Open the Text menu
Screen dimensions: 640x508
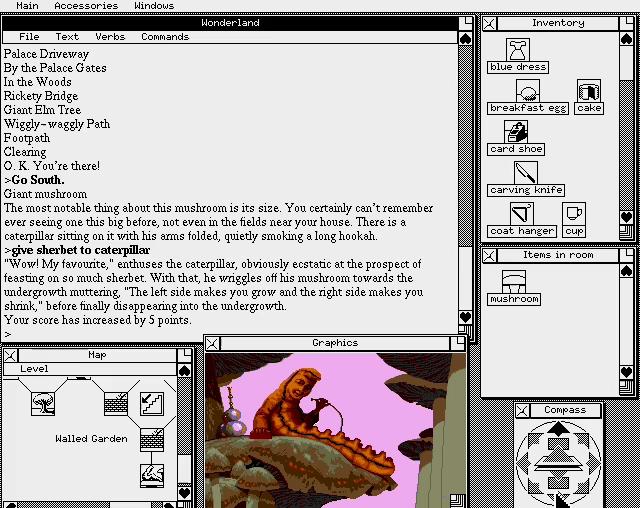[67, 37]
